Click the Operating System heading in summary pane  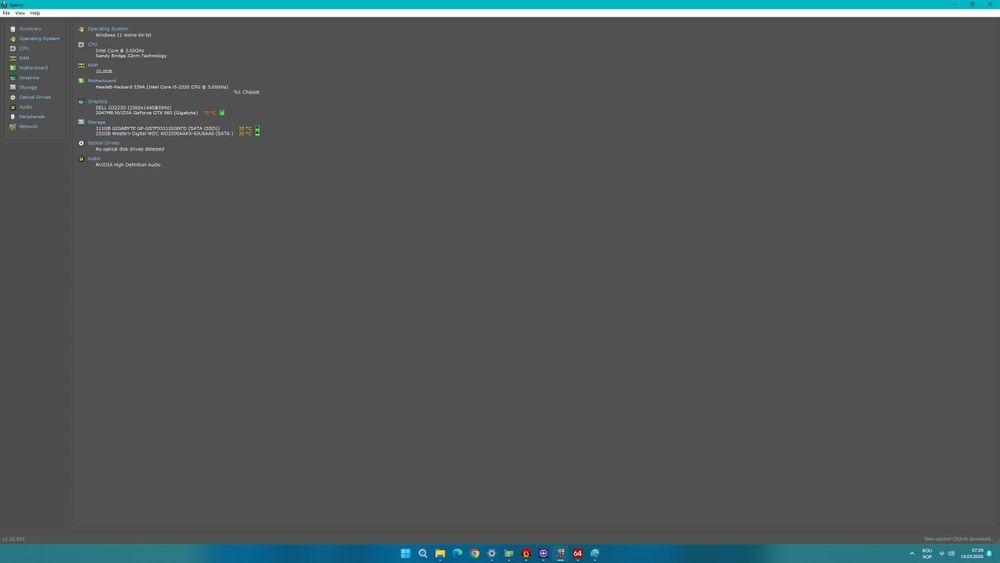tap(108, 29)
